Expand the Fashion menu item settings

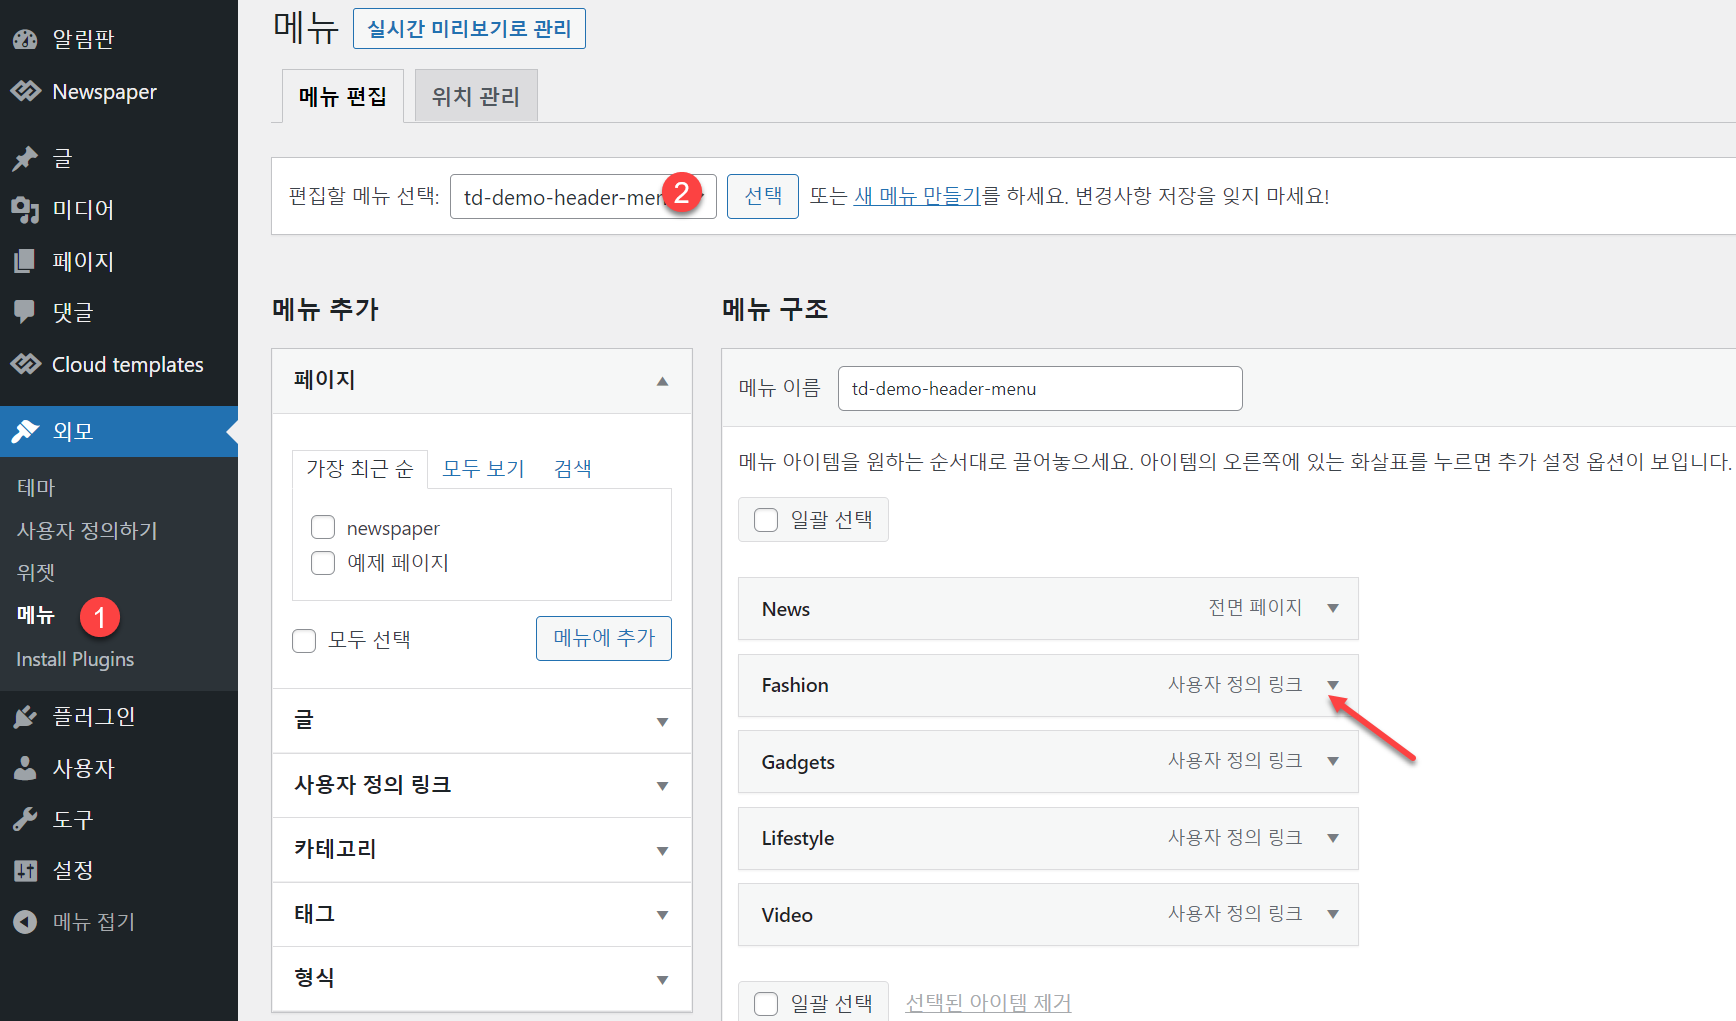1333,686
